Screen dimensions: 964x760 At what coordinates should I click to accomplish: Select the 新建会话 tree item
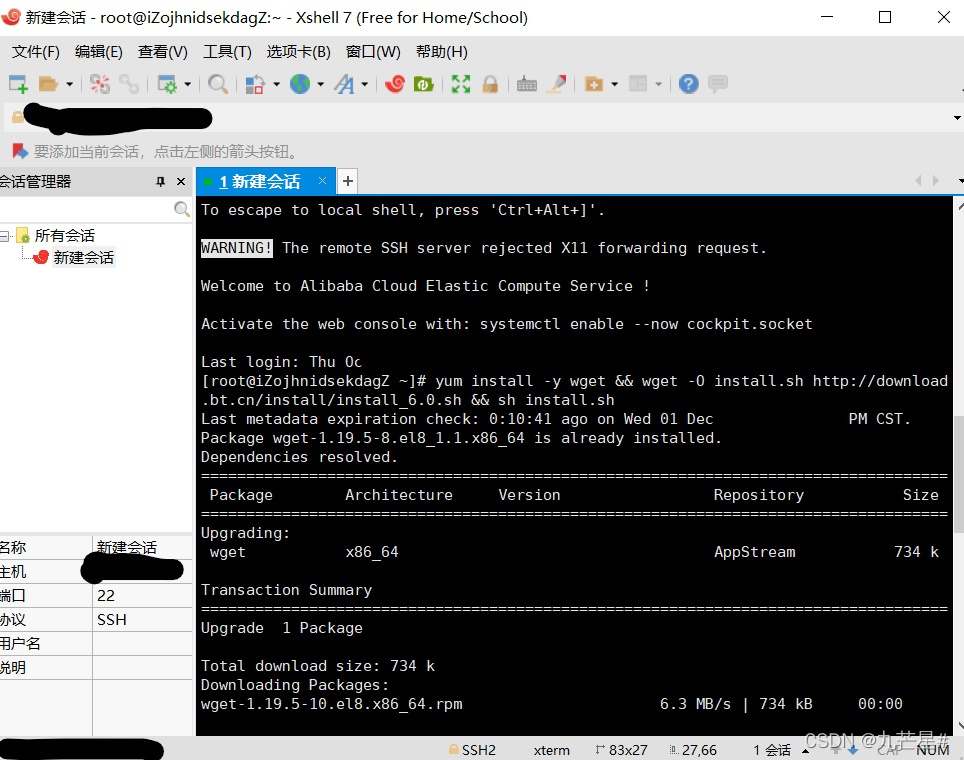coord(83,257)
